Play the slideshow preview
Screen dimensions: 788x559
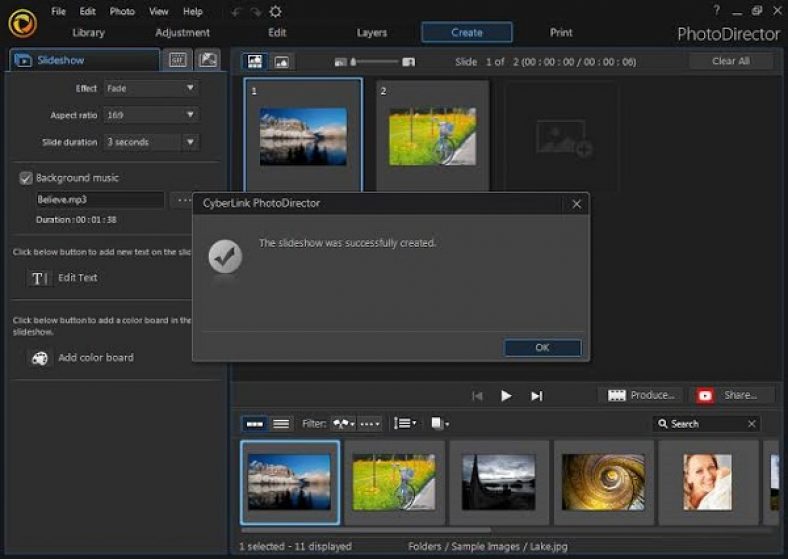(506, 396)
